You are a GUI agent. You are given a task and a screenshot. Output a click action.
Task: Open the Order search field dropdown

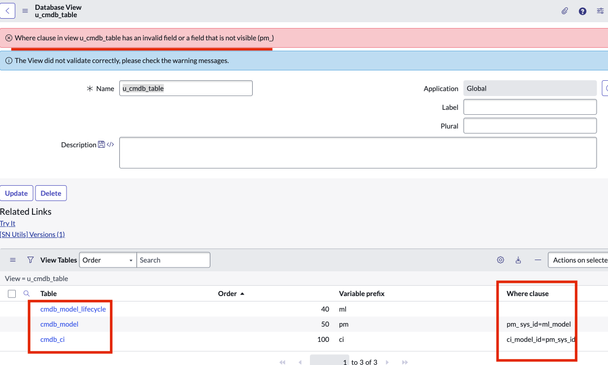click(108, 260)
